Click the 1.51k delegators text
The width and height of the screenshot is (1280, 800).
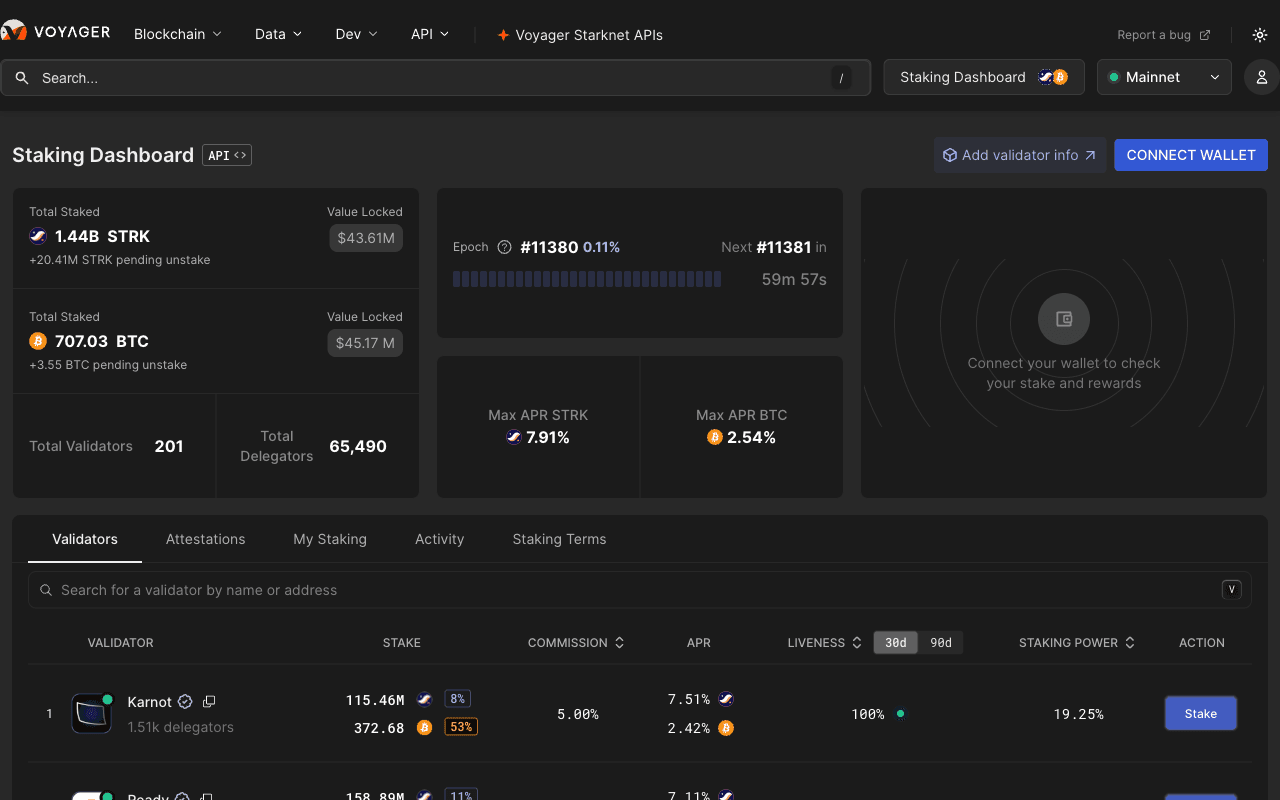coord(181,727)
